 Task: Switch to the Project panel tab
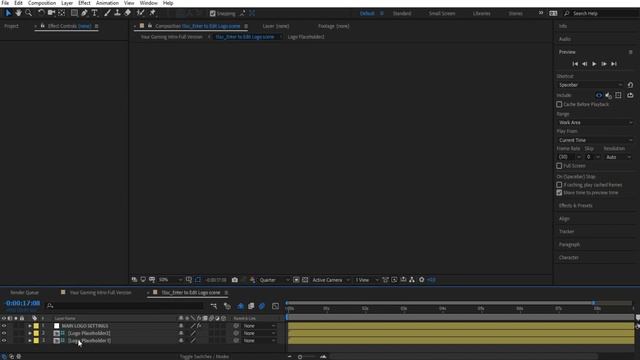tap(11, 26)
